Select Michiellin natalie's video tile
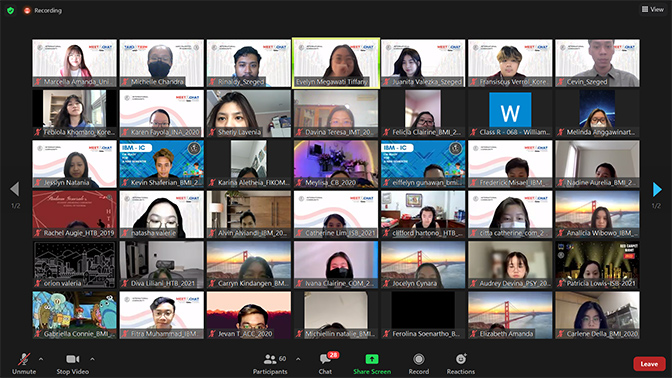Viewport: 672px width, 378px height. pos(336,315)
